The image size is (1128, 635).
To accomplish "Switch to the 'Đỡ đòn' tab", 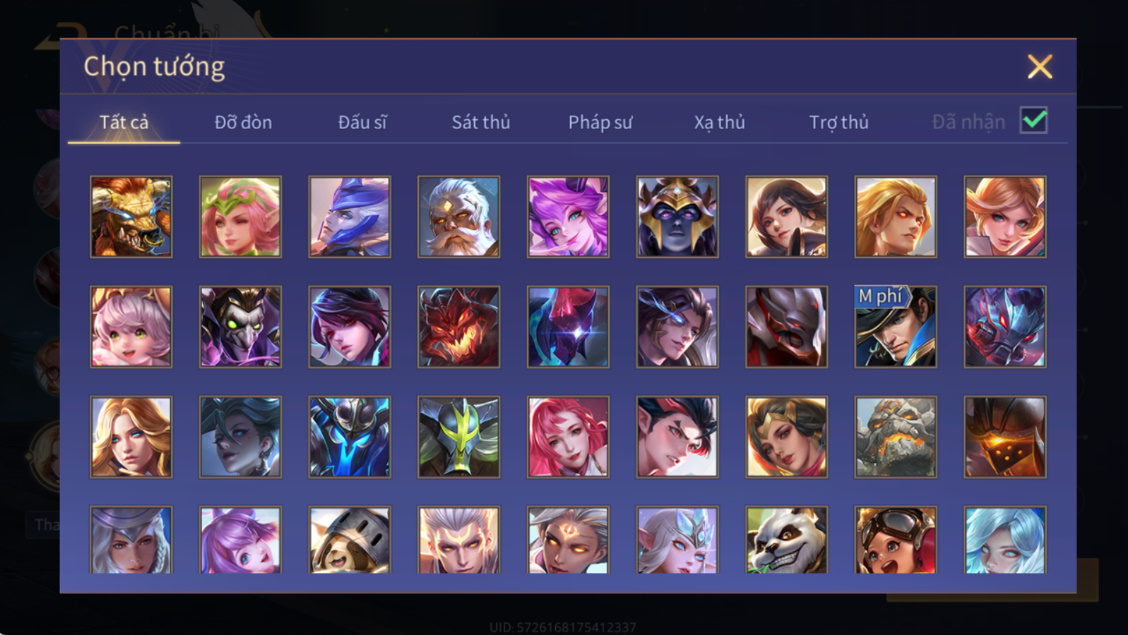I will 243,122.
